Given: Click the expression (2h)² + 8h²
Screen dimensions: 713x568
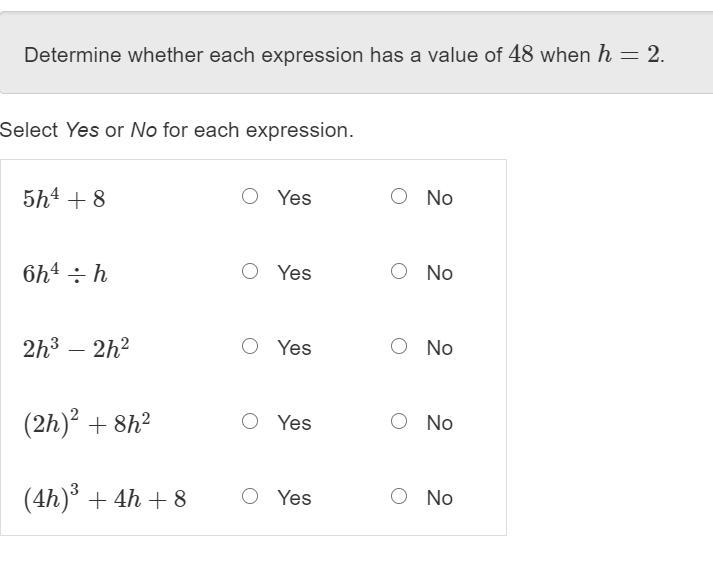Looking at the screenshot, I should [87, 423].
